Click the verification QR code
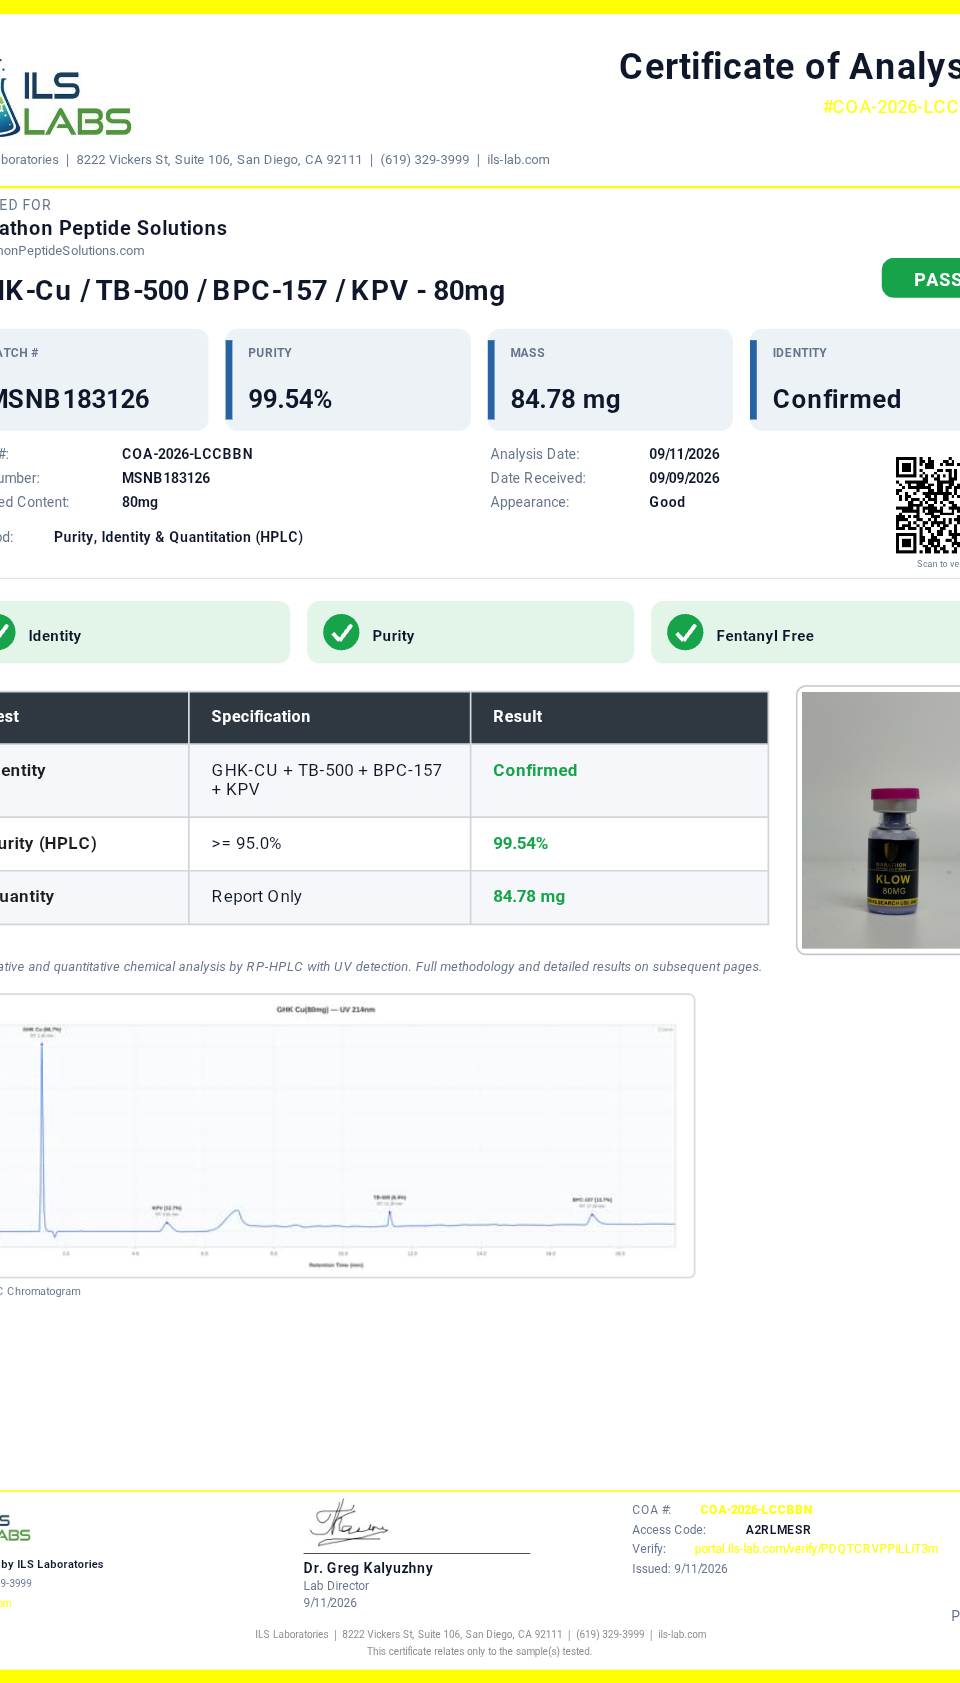Image resolution: width=960 pixels, height=1683 pixels. [x=927, y=505]
